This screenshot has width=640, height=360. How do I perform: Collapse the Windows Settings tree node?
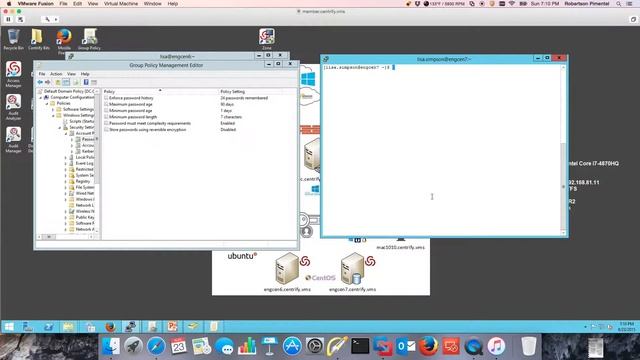click(x=53, y=116)
